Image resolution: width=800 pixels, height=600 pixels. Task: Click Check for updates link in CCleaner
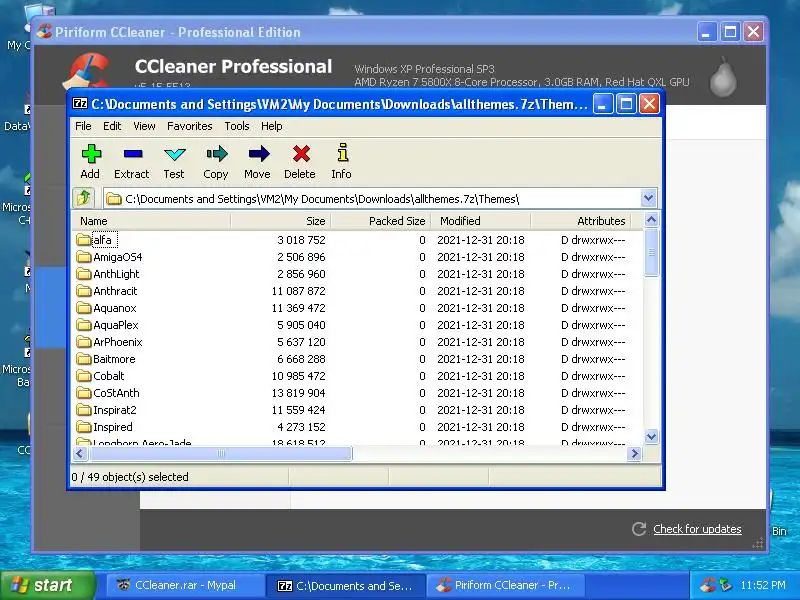click(697, 529)
